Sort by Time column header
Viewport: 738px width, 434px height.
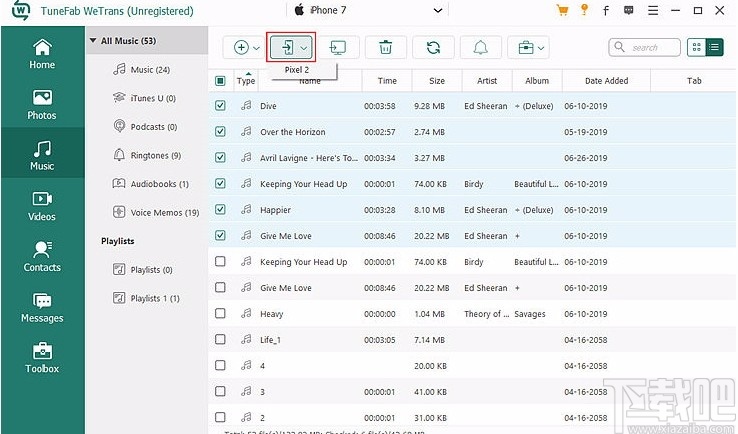(x=387, y=80)
